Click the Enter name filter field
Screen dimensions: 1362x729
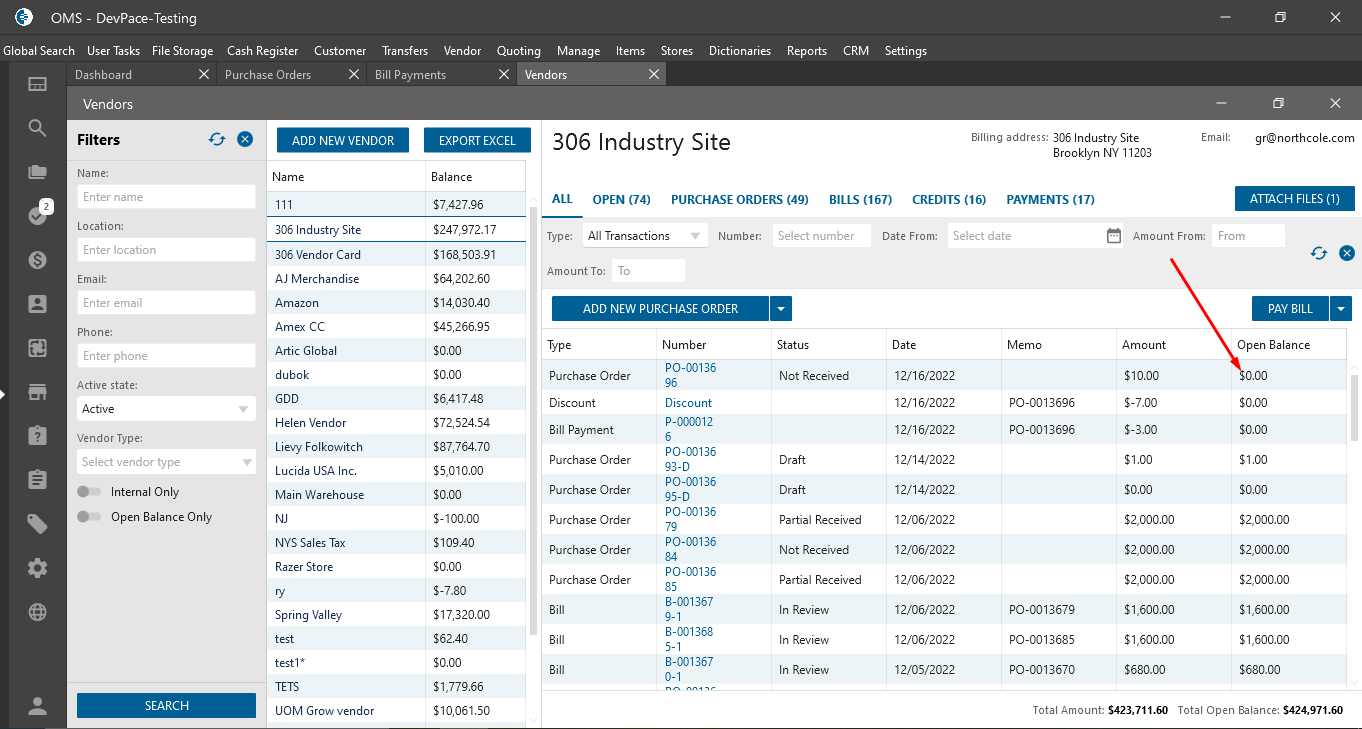pyautogui.click(x=166, y=197)
